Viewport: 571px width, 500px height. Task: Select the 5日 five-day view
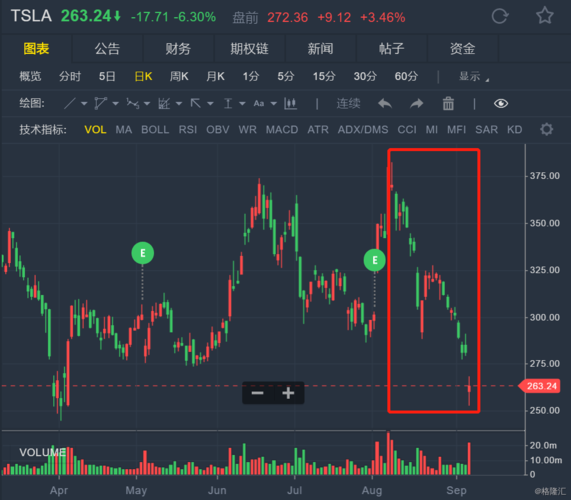[x=107, y=76]
